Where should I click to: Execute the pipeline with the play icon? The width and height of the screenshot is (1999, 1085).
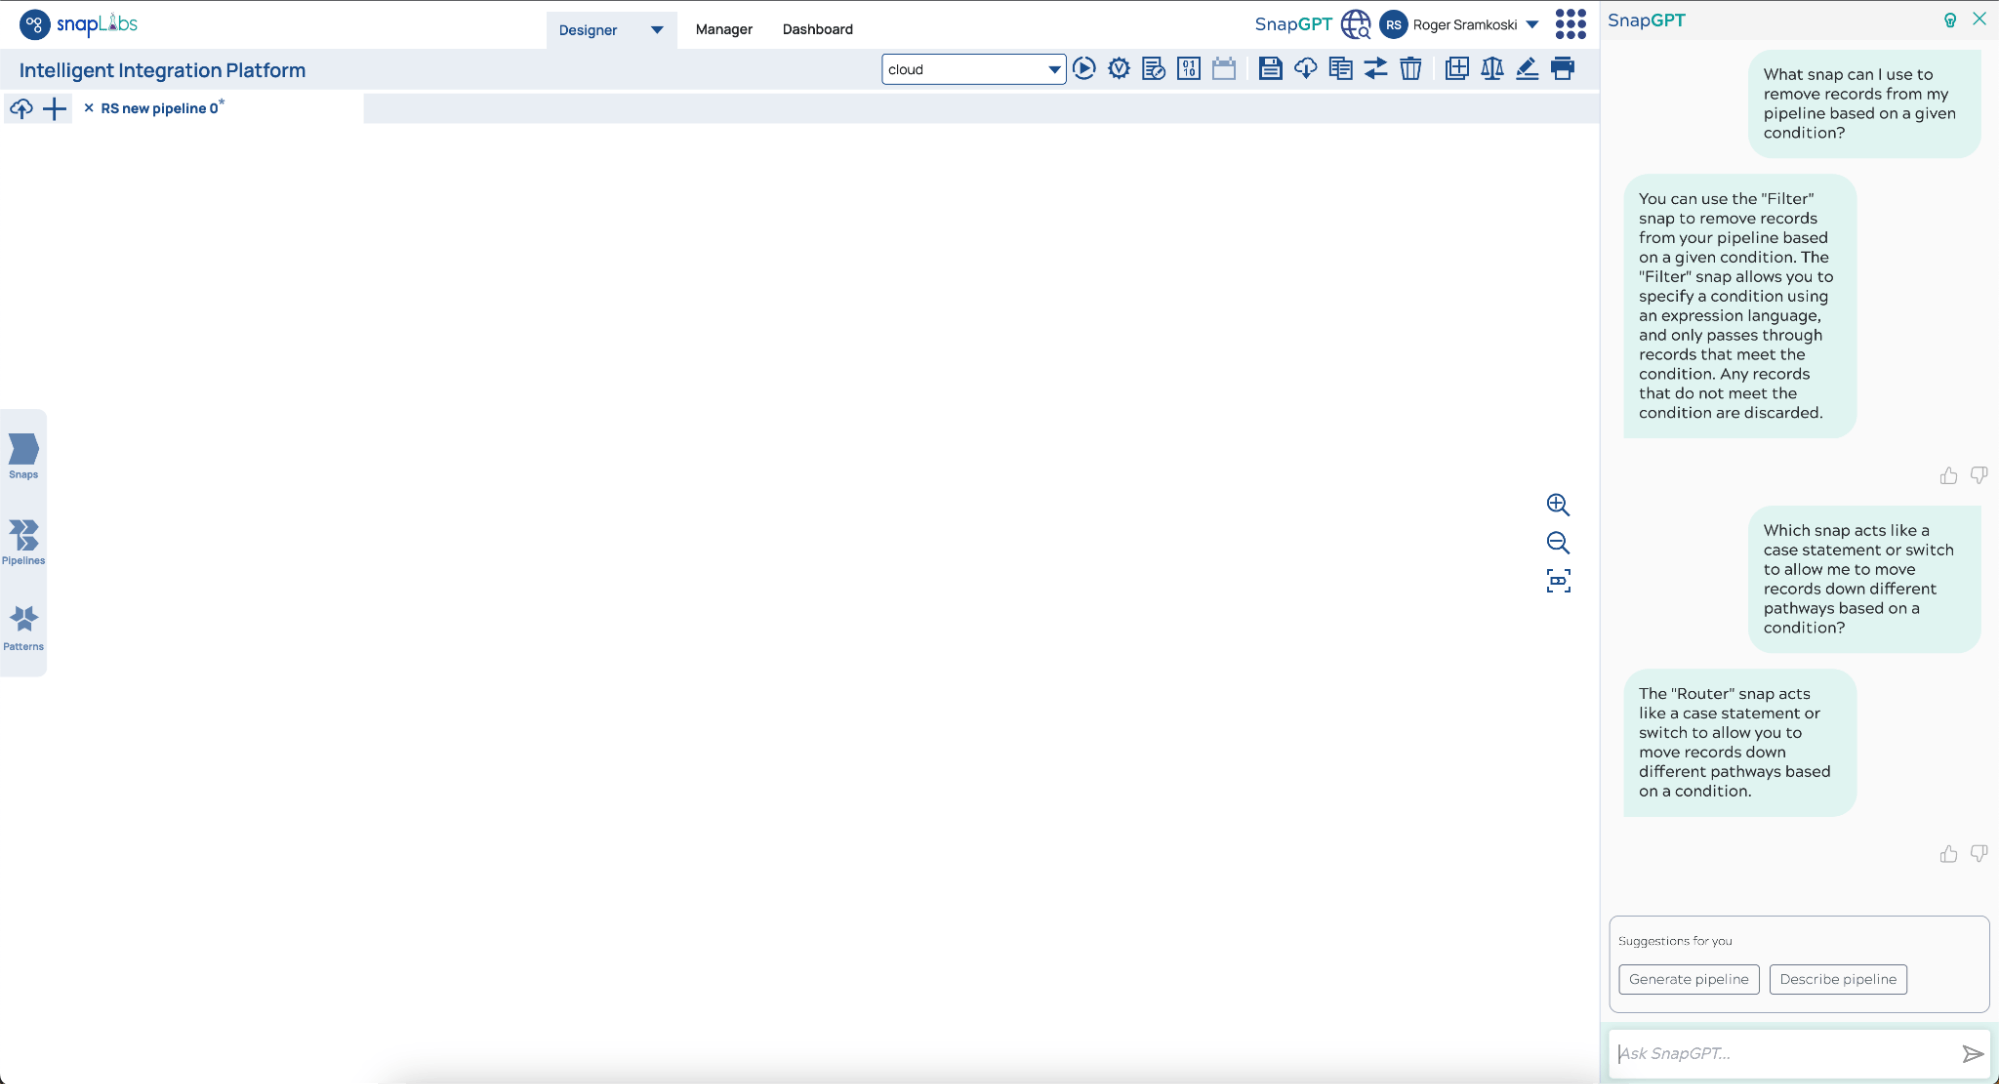1085,69
